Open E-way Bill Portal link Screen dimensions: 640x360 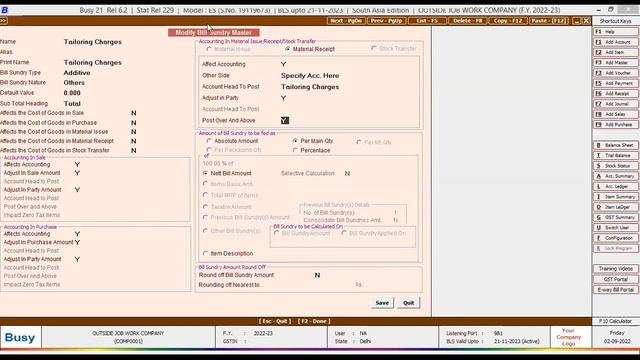(x=616, y=289)
